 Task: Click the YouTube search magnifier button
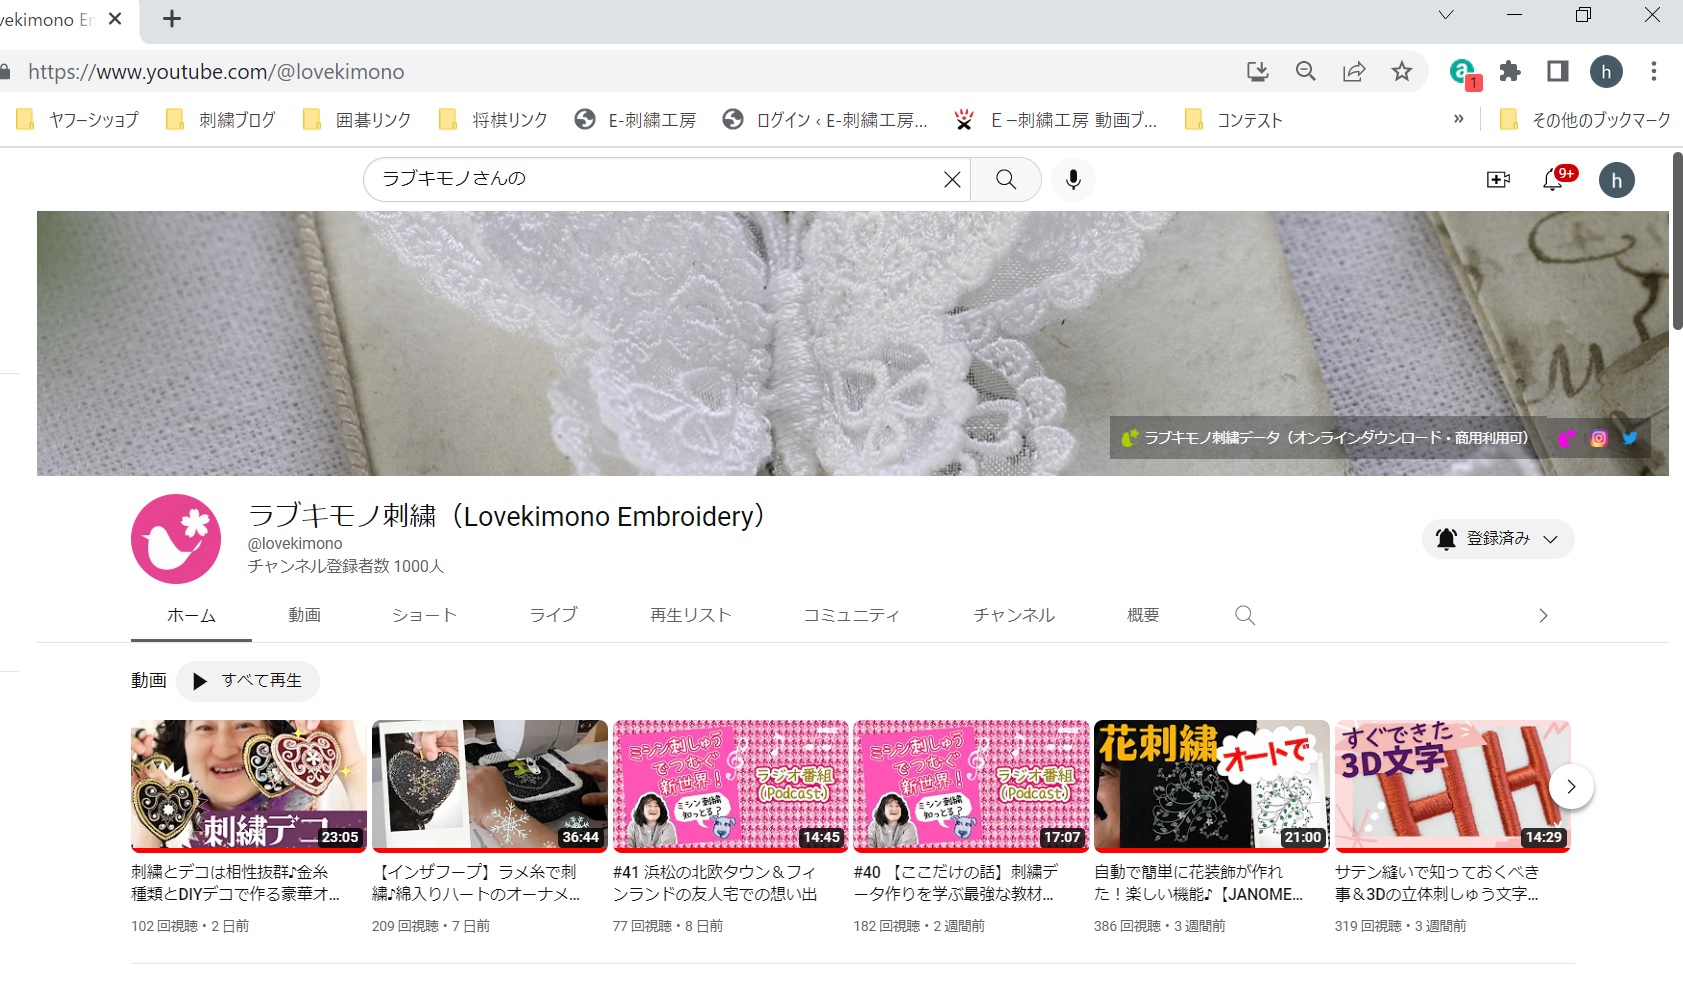point(1006,179)
